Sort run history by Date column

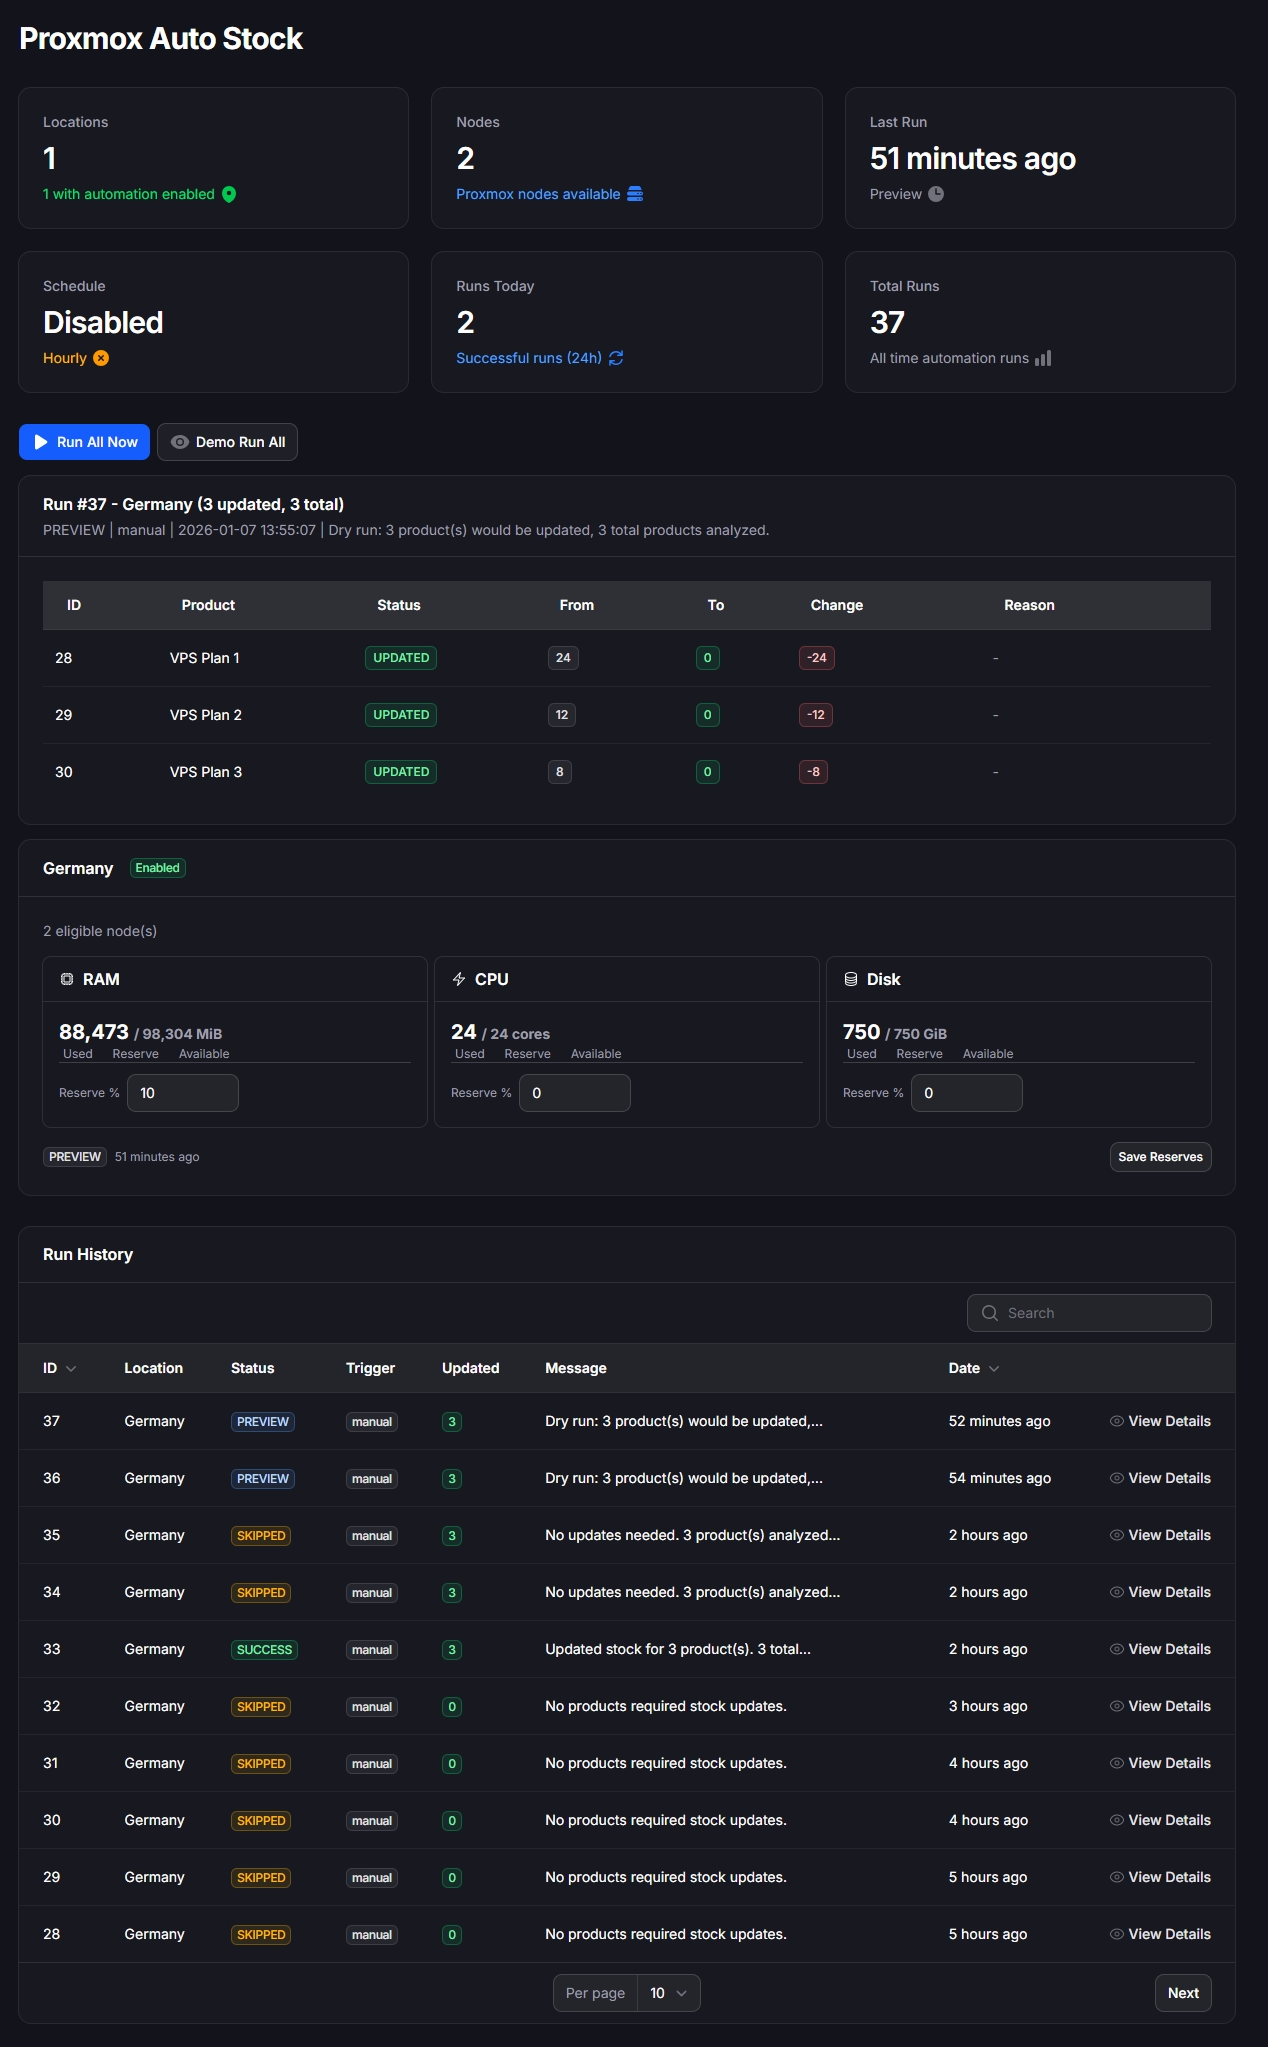tap(973, 1368)
